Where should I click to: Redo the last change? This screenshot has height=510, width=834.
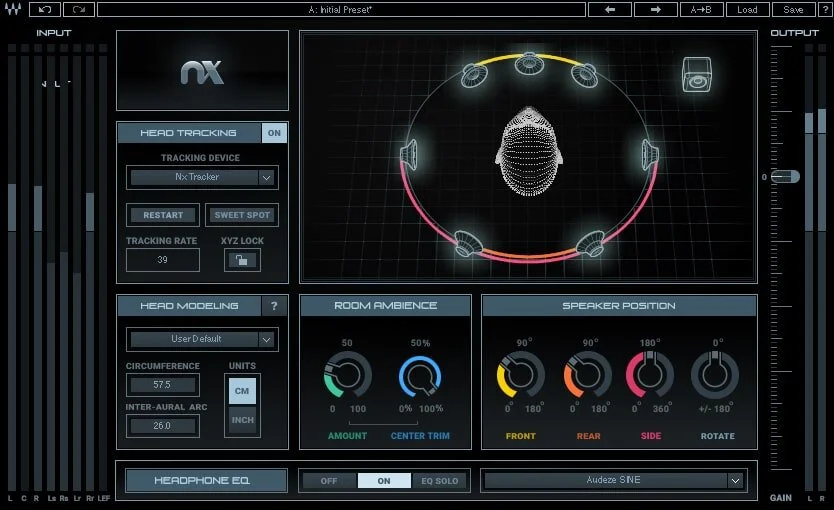point(79,10)
